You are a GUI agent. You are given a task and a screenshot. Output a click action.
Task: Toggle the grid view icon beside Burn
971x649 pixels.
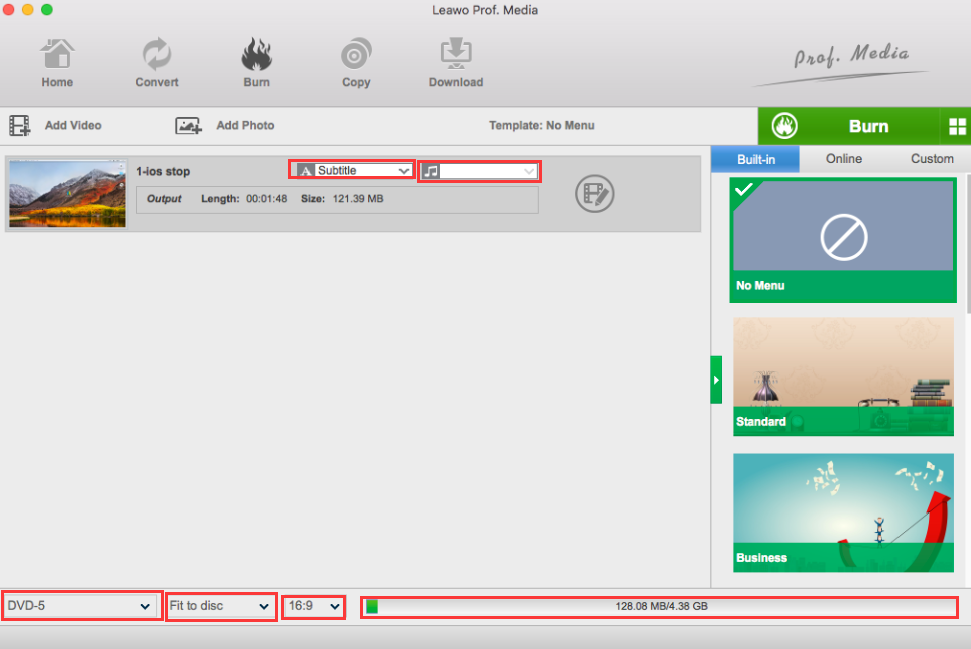pyautogui.click(x=957, y=126)
